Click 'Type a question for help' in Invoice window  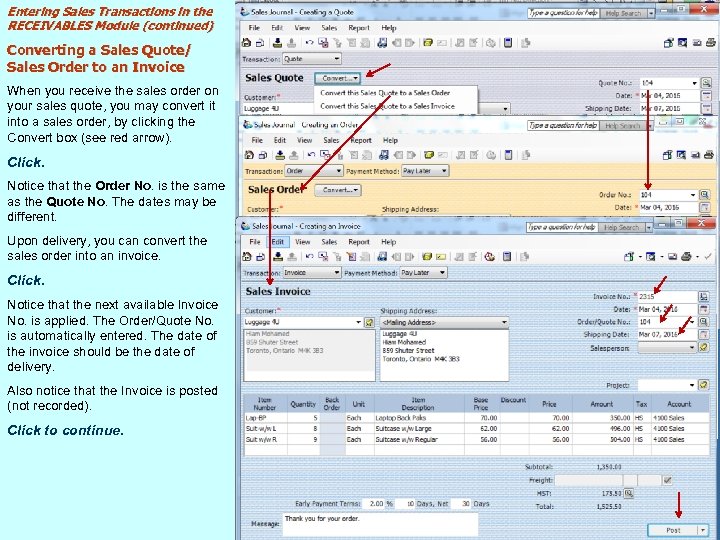pyautogui.click(x=562, y=227)
